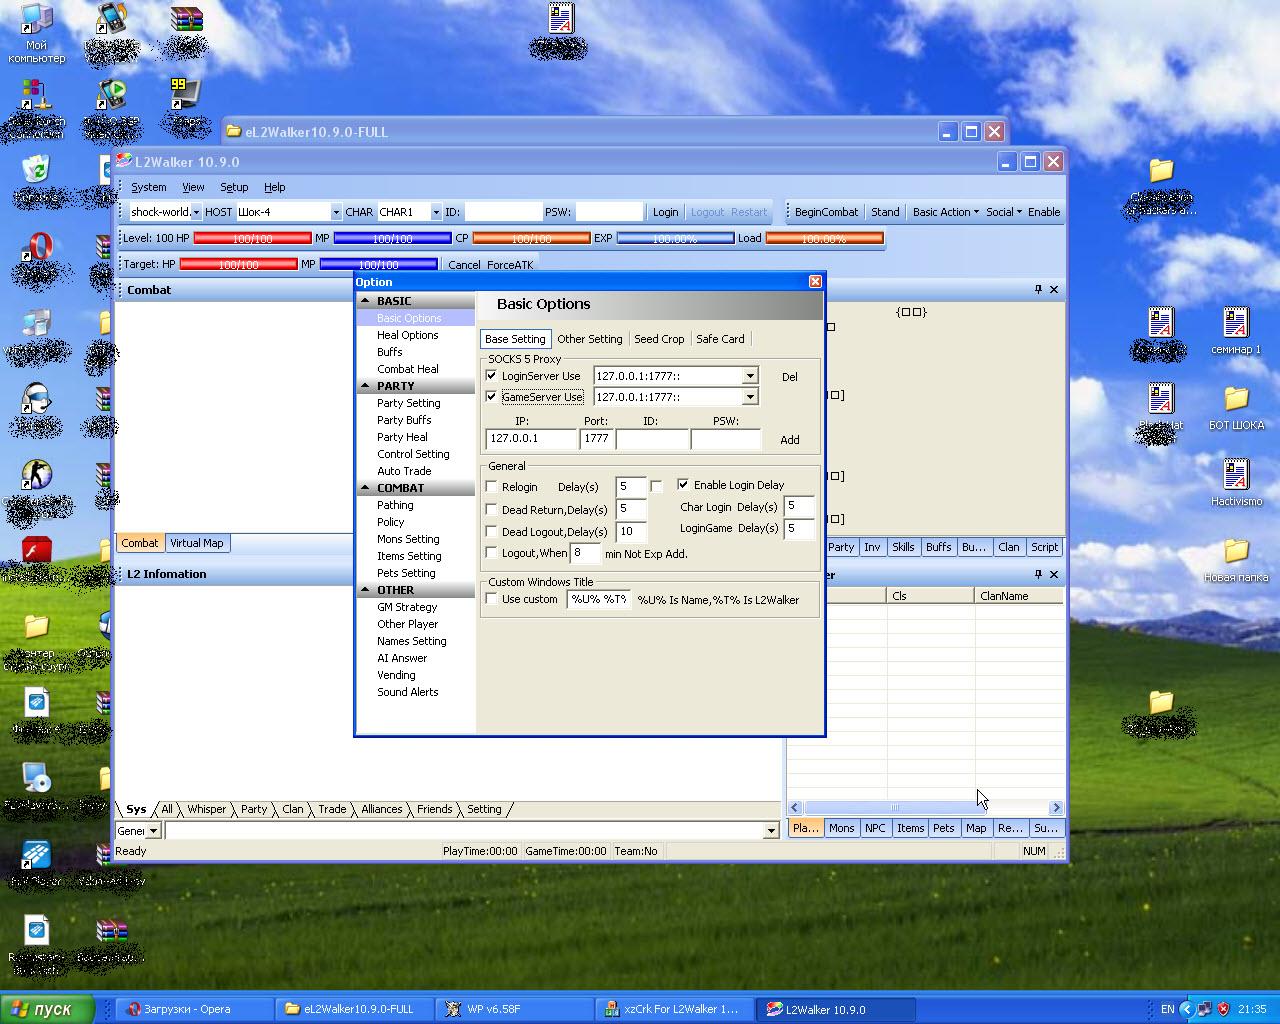Collapse the PARTY section in options tree

click(366, 386)
